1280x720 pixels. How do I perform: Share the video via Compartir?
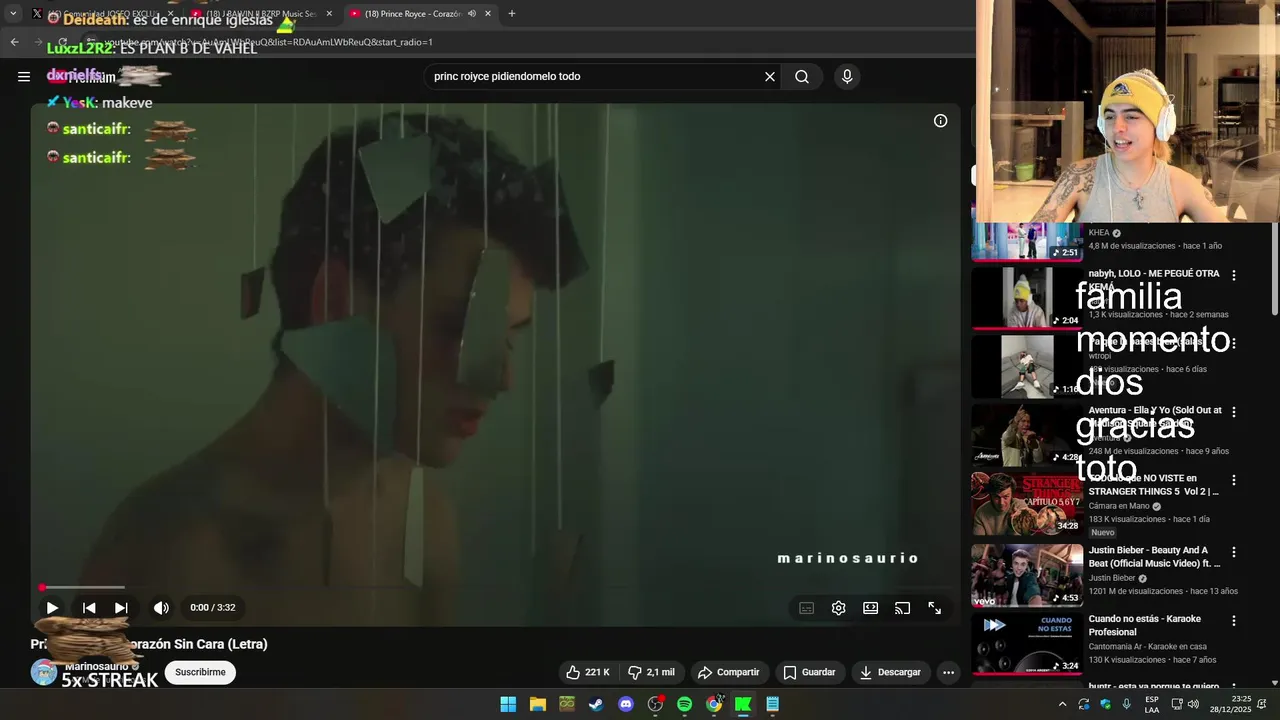(x=729, y=672)
